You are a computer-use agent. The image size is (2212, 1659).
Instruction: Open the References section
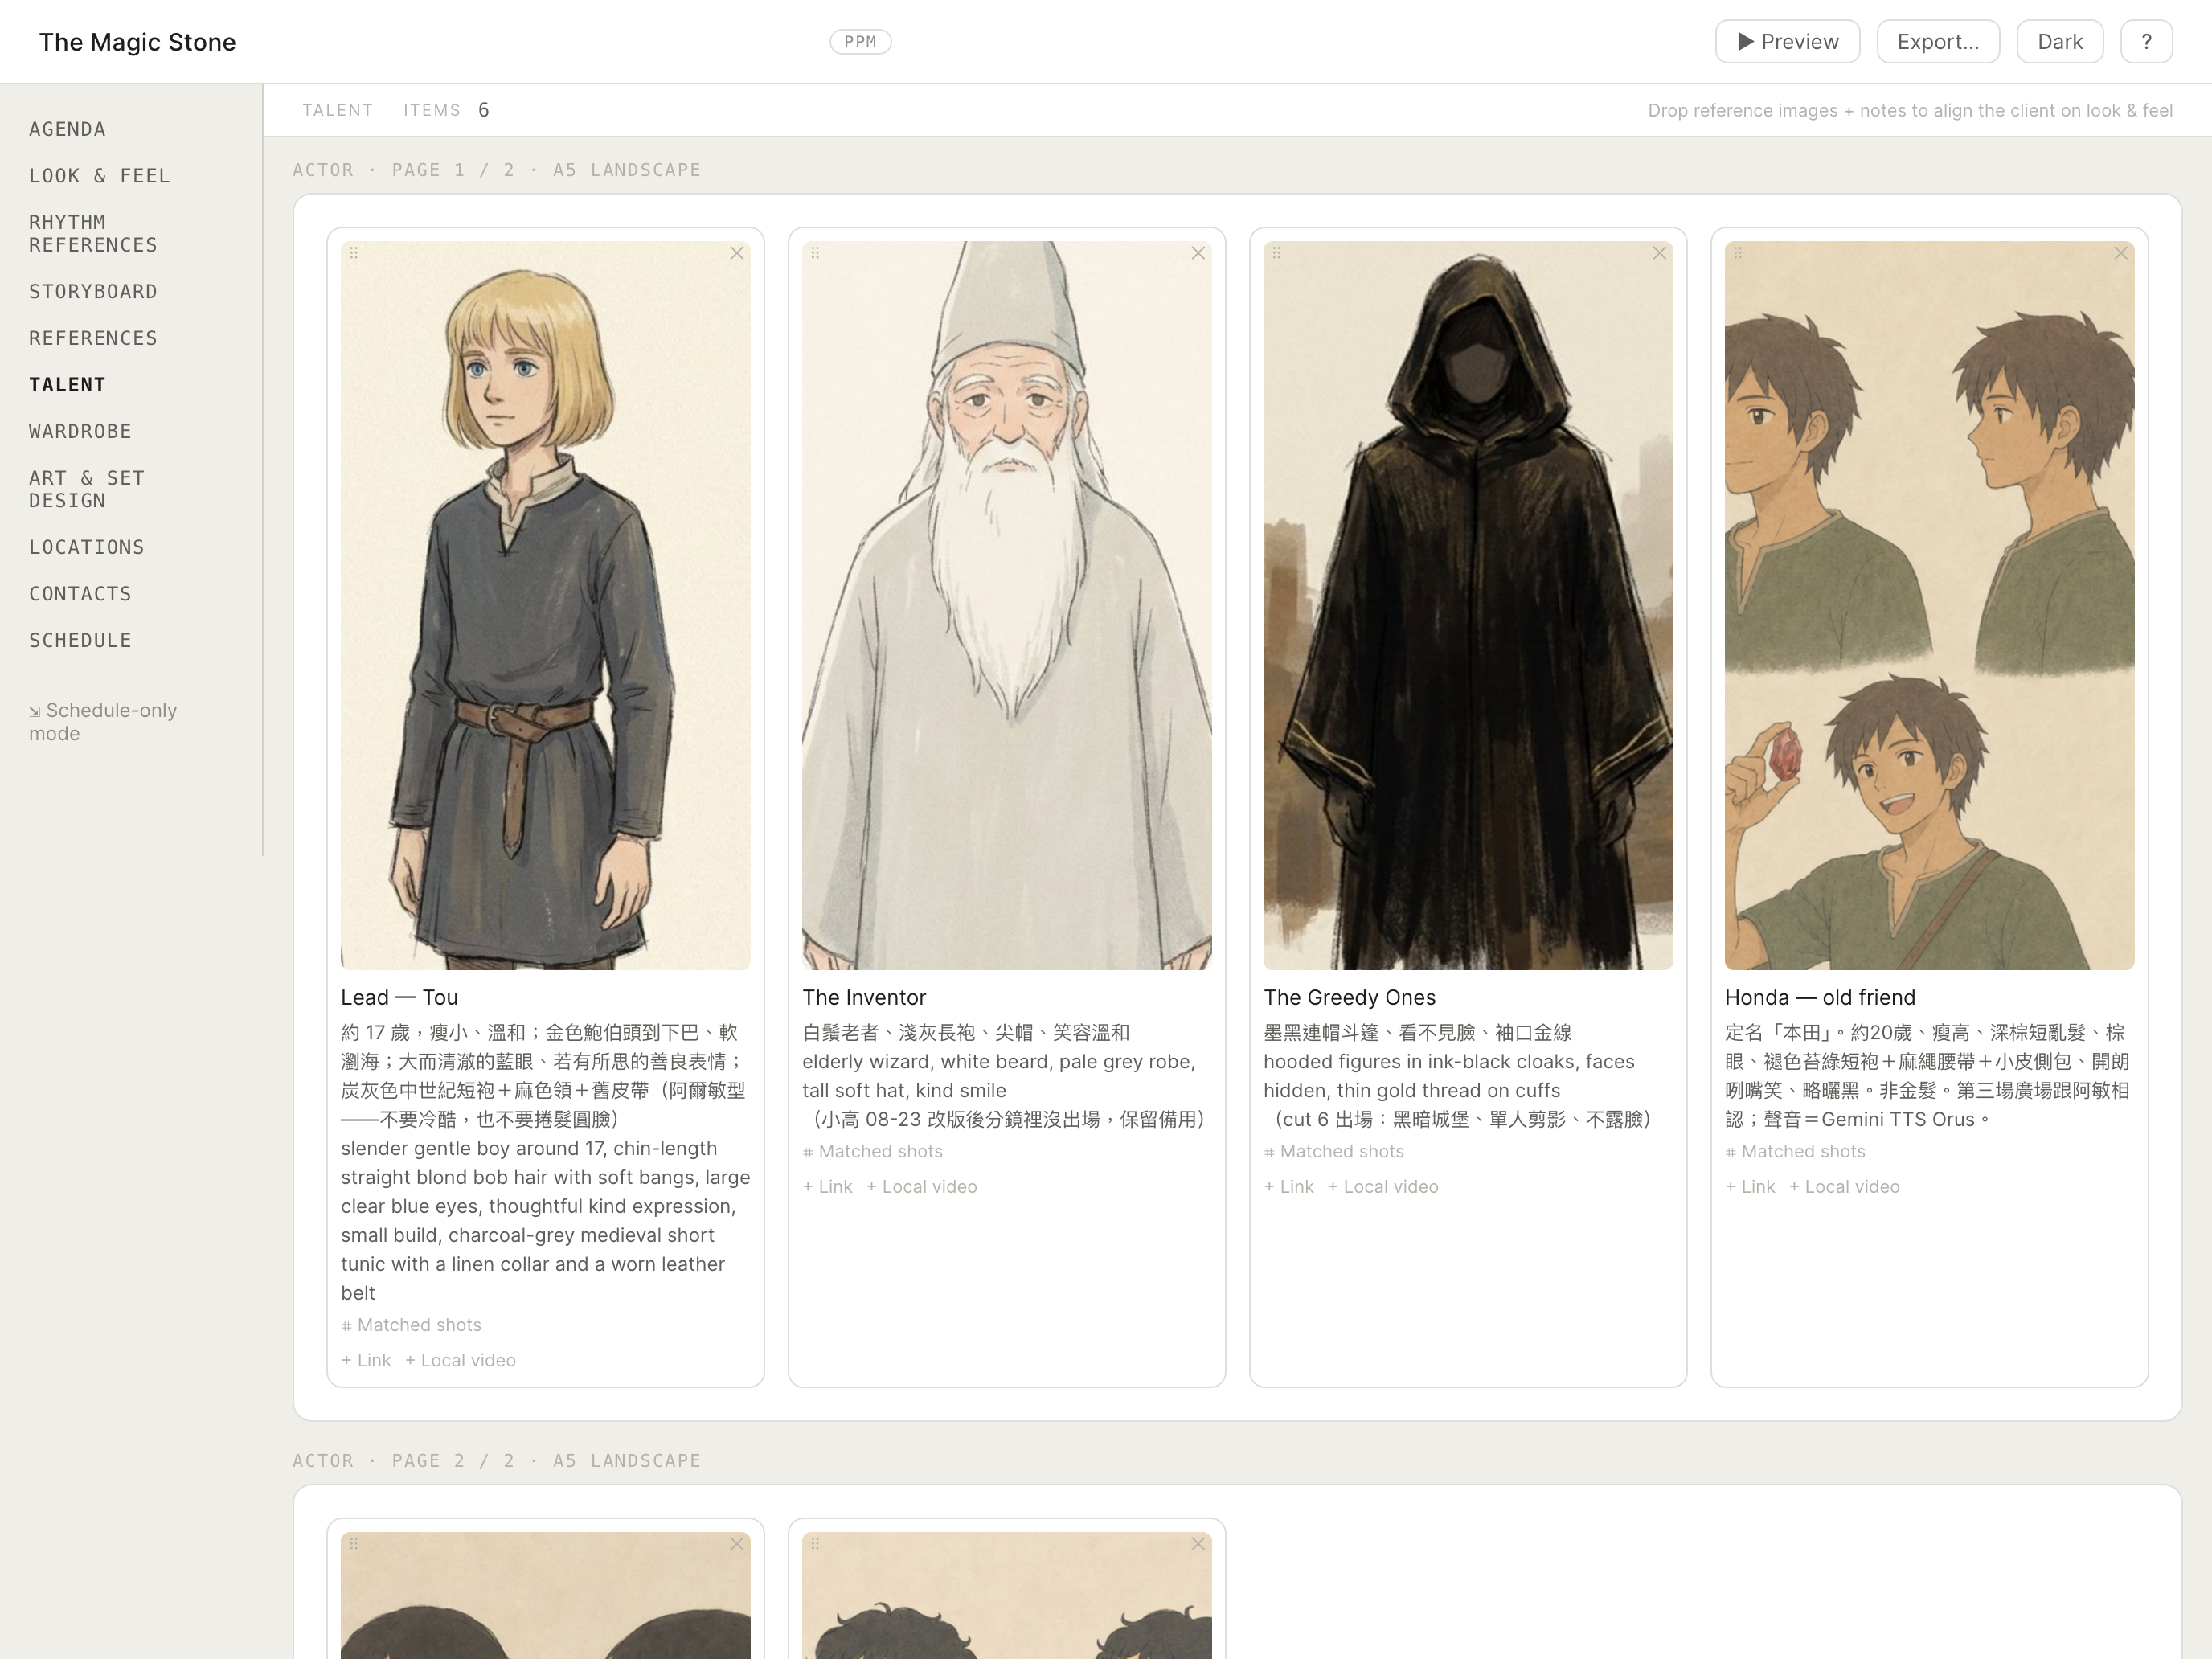coord(93,338)
